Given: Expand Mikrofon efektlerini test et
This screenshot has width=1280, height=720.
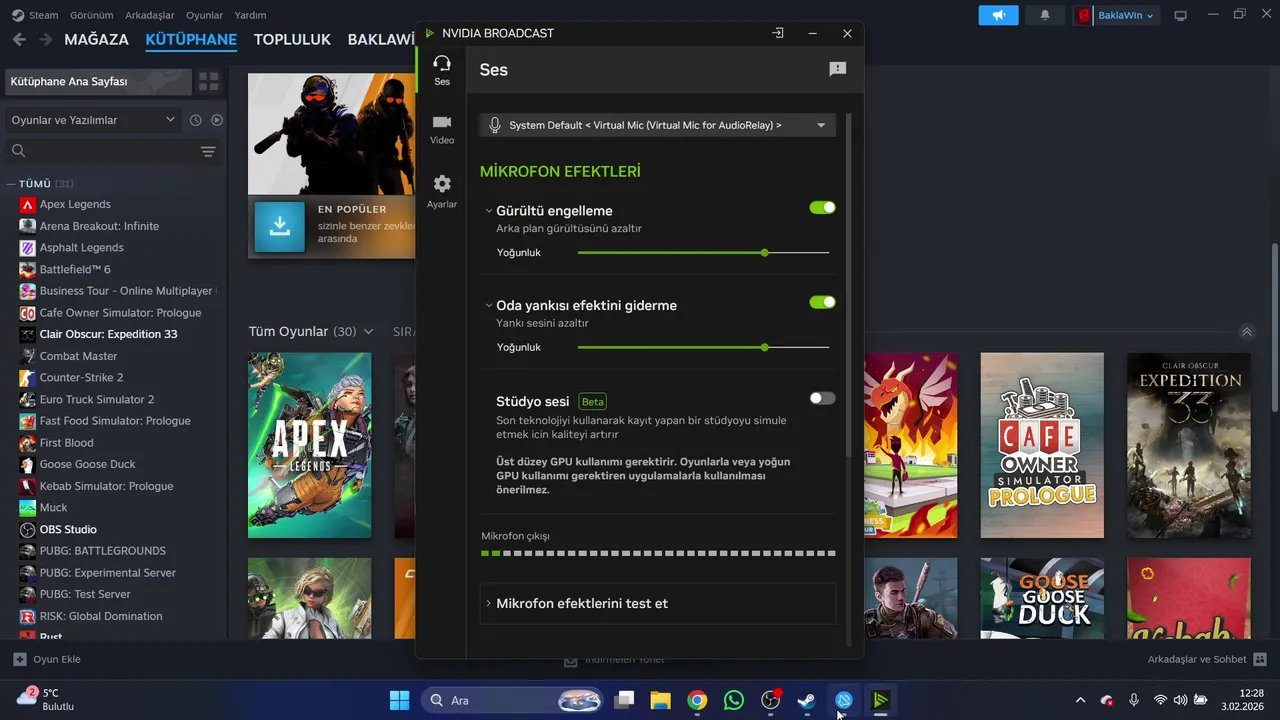Looking at the screenshot, I should coord(658,603).
